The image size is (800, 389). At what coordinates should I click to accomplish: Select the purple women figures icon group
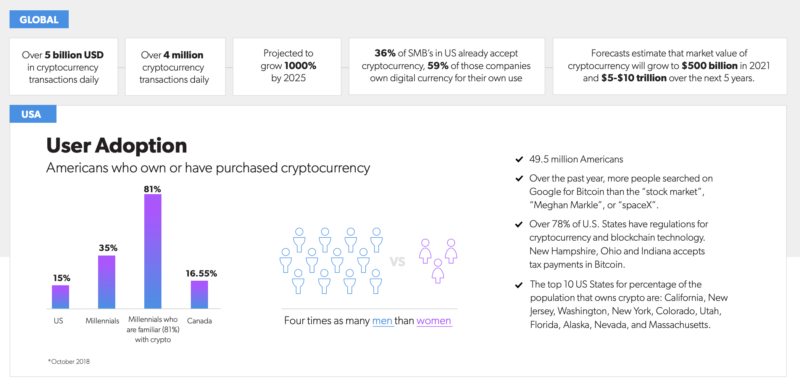[x=438, y=260]
